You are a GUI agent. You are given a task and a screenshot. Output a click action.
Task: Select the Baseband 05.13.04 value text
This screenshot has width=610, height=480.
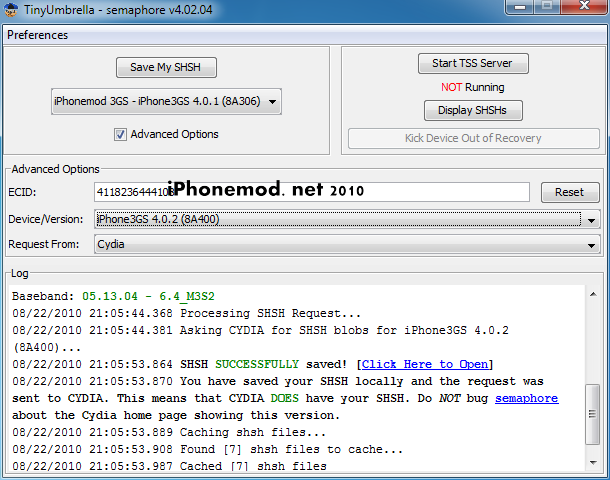pyautogui.click(x=148, y=296)
